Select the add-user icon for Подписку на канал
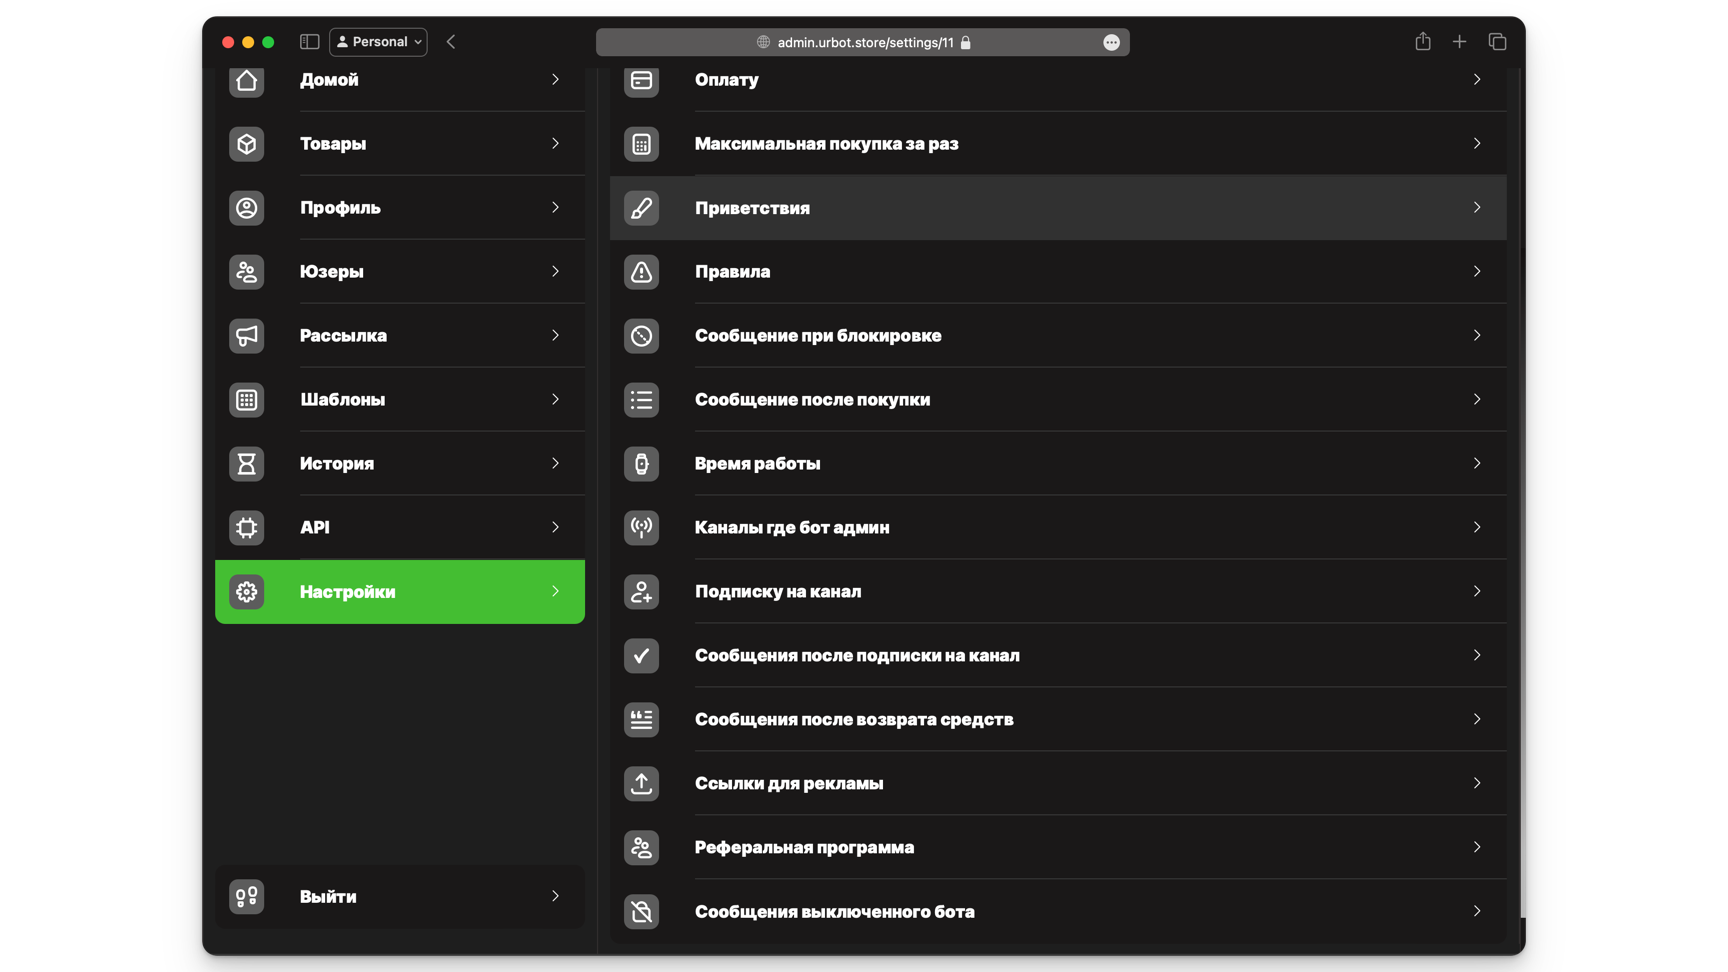This screenshot has height=972, width=1728. pos(641,591)
